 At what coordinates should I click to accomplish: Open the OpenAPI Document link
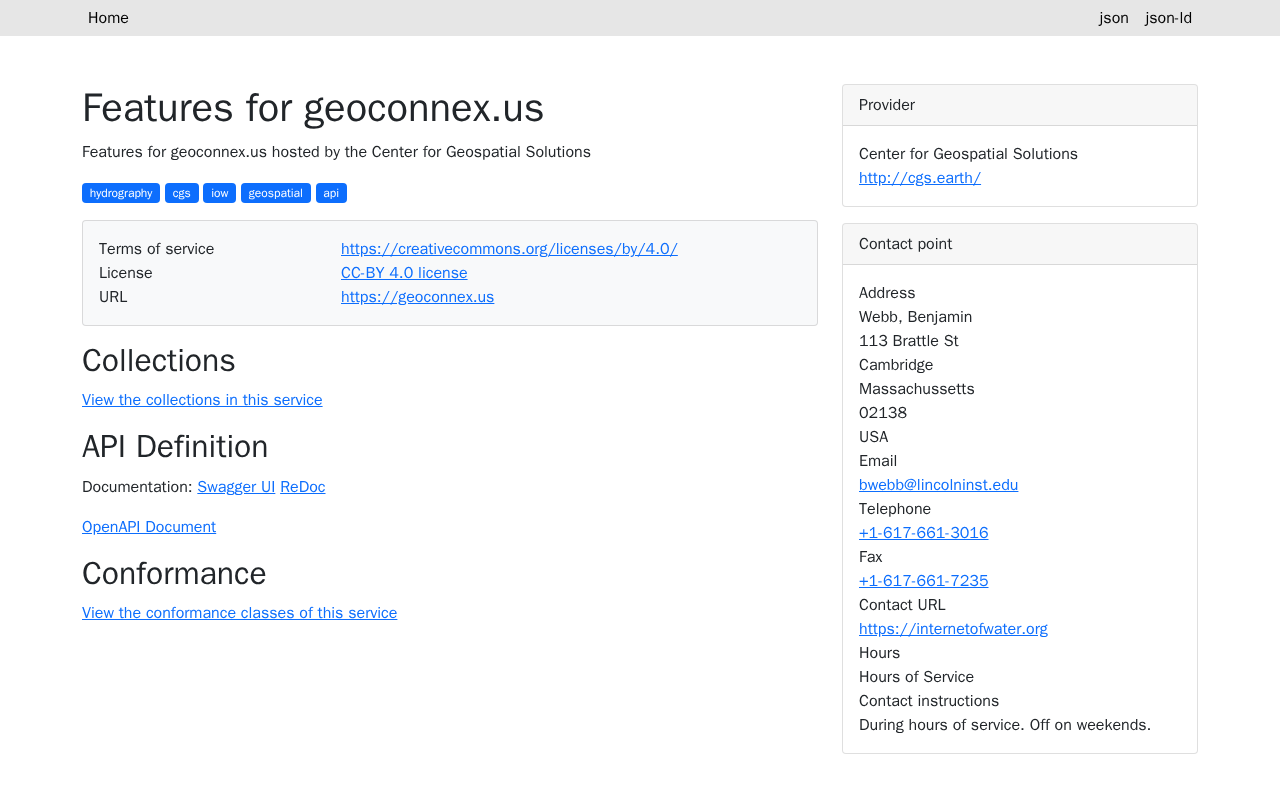click(149, 527)
